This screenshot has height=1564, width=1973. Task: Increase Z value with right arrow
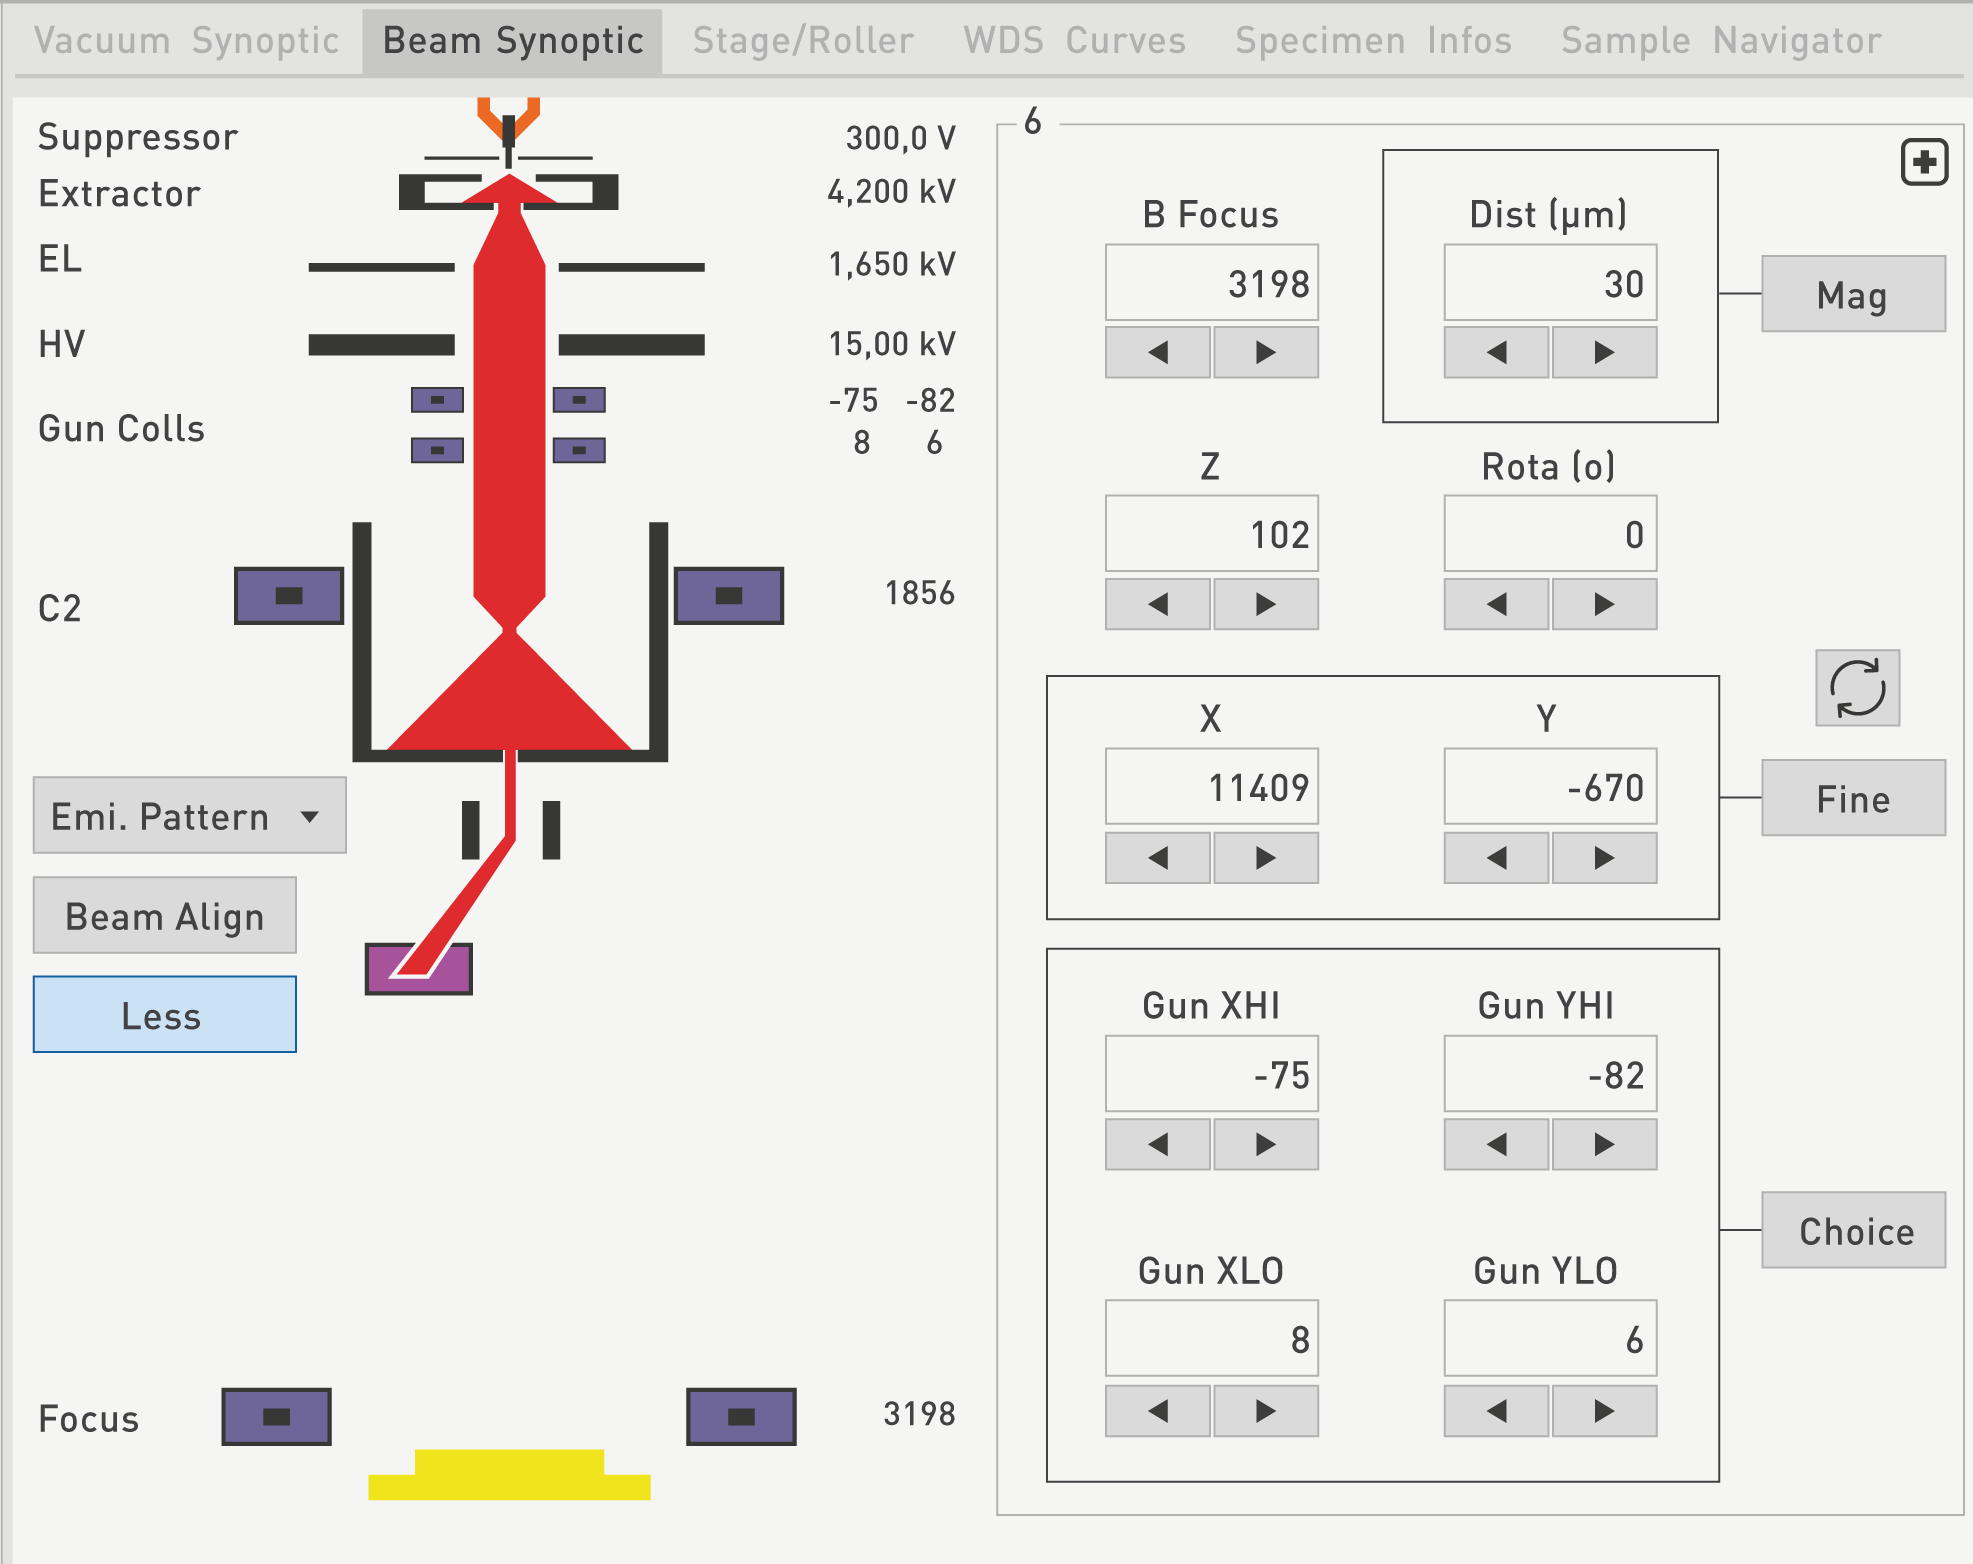(1265, 604)
